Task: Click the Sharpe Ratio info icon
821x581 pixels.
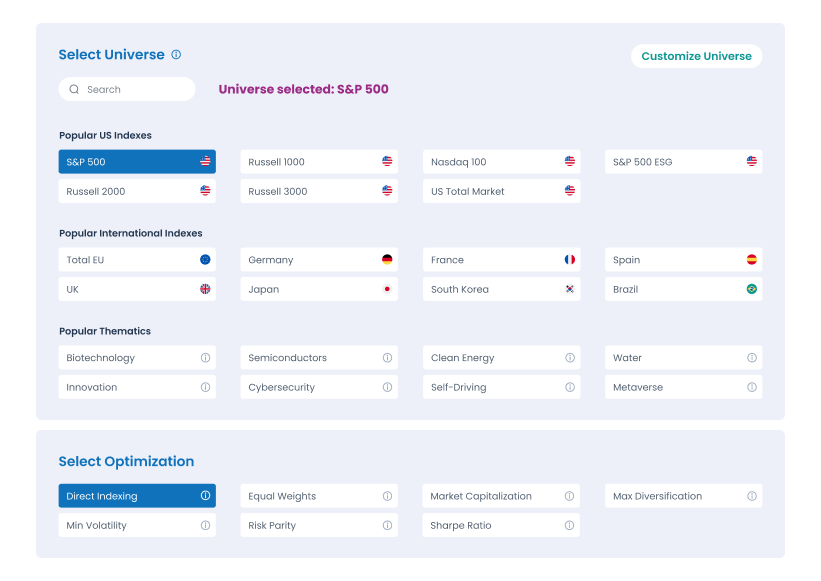Action: pyautogui.click(x=569, y=525)
